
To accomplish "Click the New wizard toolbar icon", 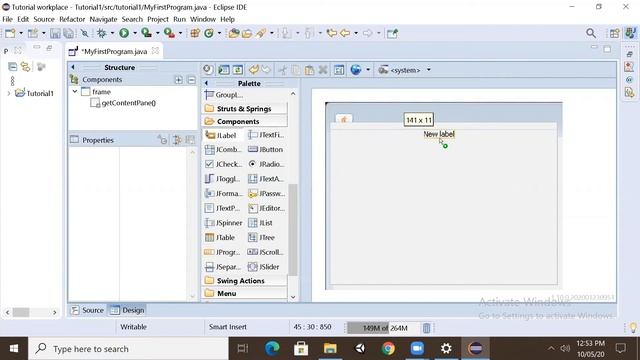I will coord(10,33).
